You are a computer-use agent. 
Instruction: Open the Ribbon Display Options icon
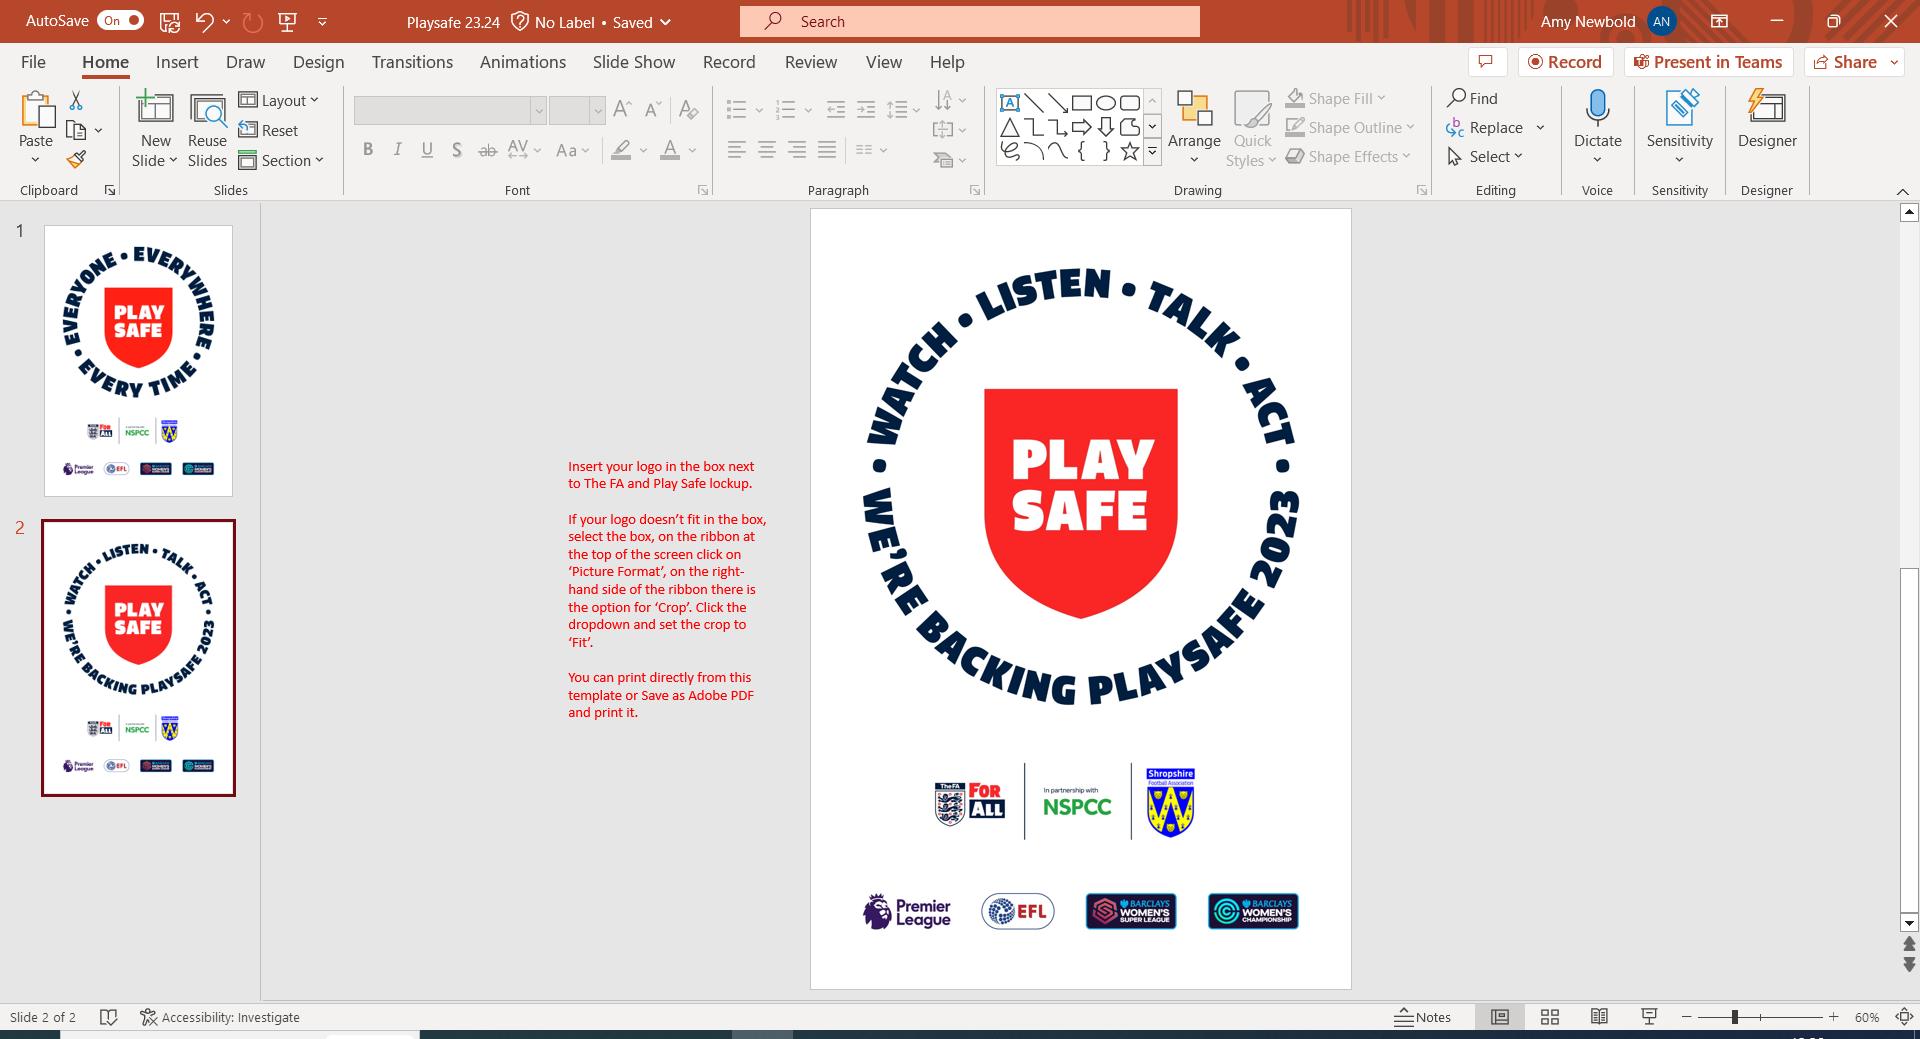point(1719,21)
